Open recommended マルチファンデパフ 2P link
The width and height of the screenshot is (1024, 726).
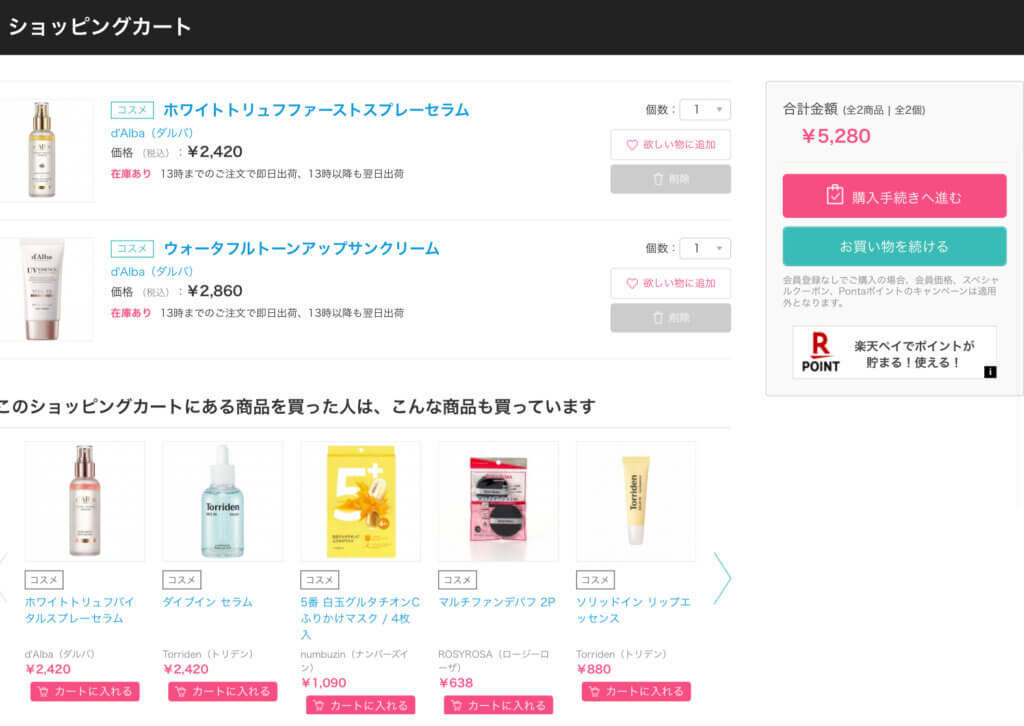click(x=496, y=602)
